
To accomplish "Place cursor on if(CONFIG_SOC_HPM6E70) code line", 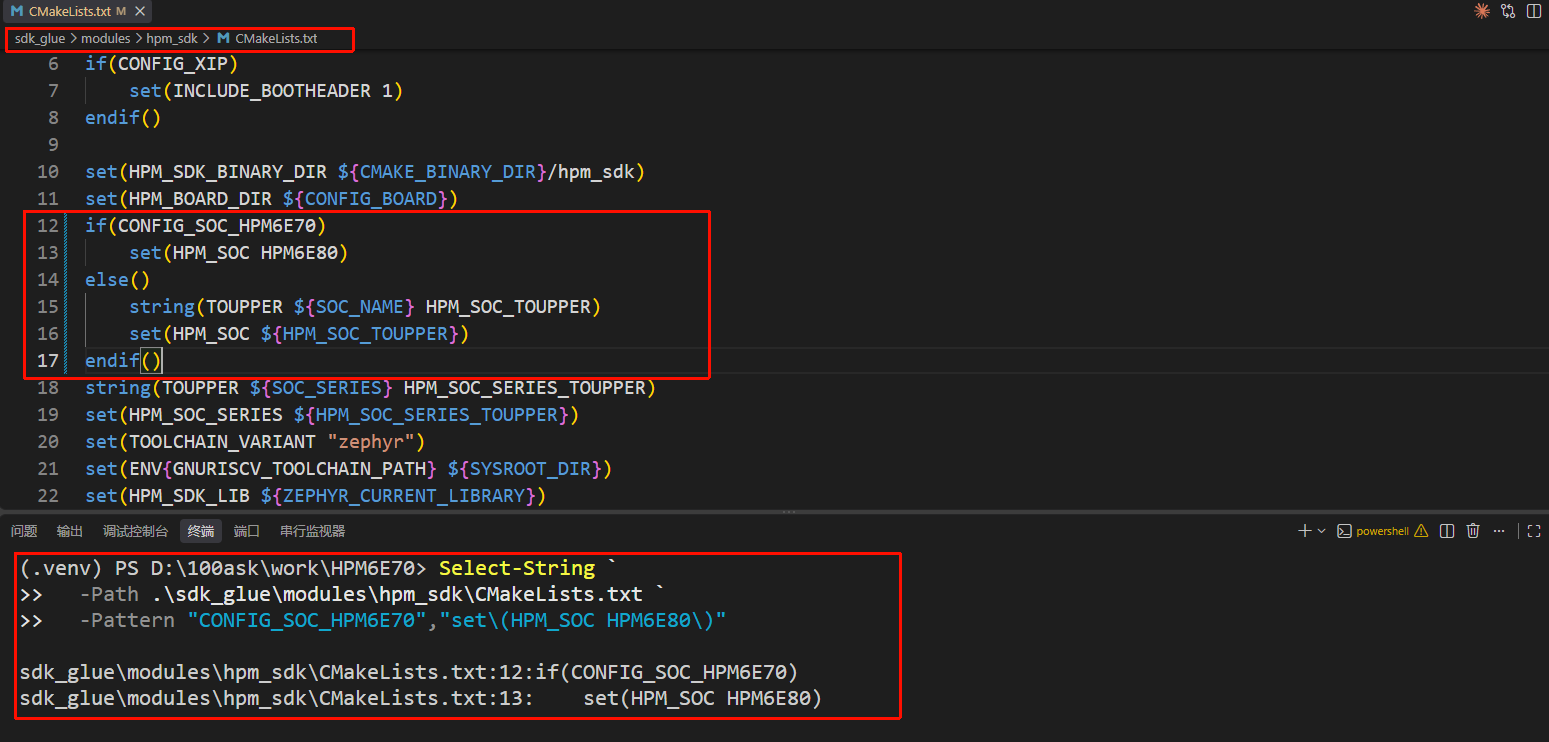I will (x=205, y=225).
